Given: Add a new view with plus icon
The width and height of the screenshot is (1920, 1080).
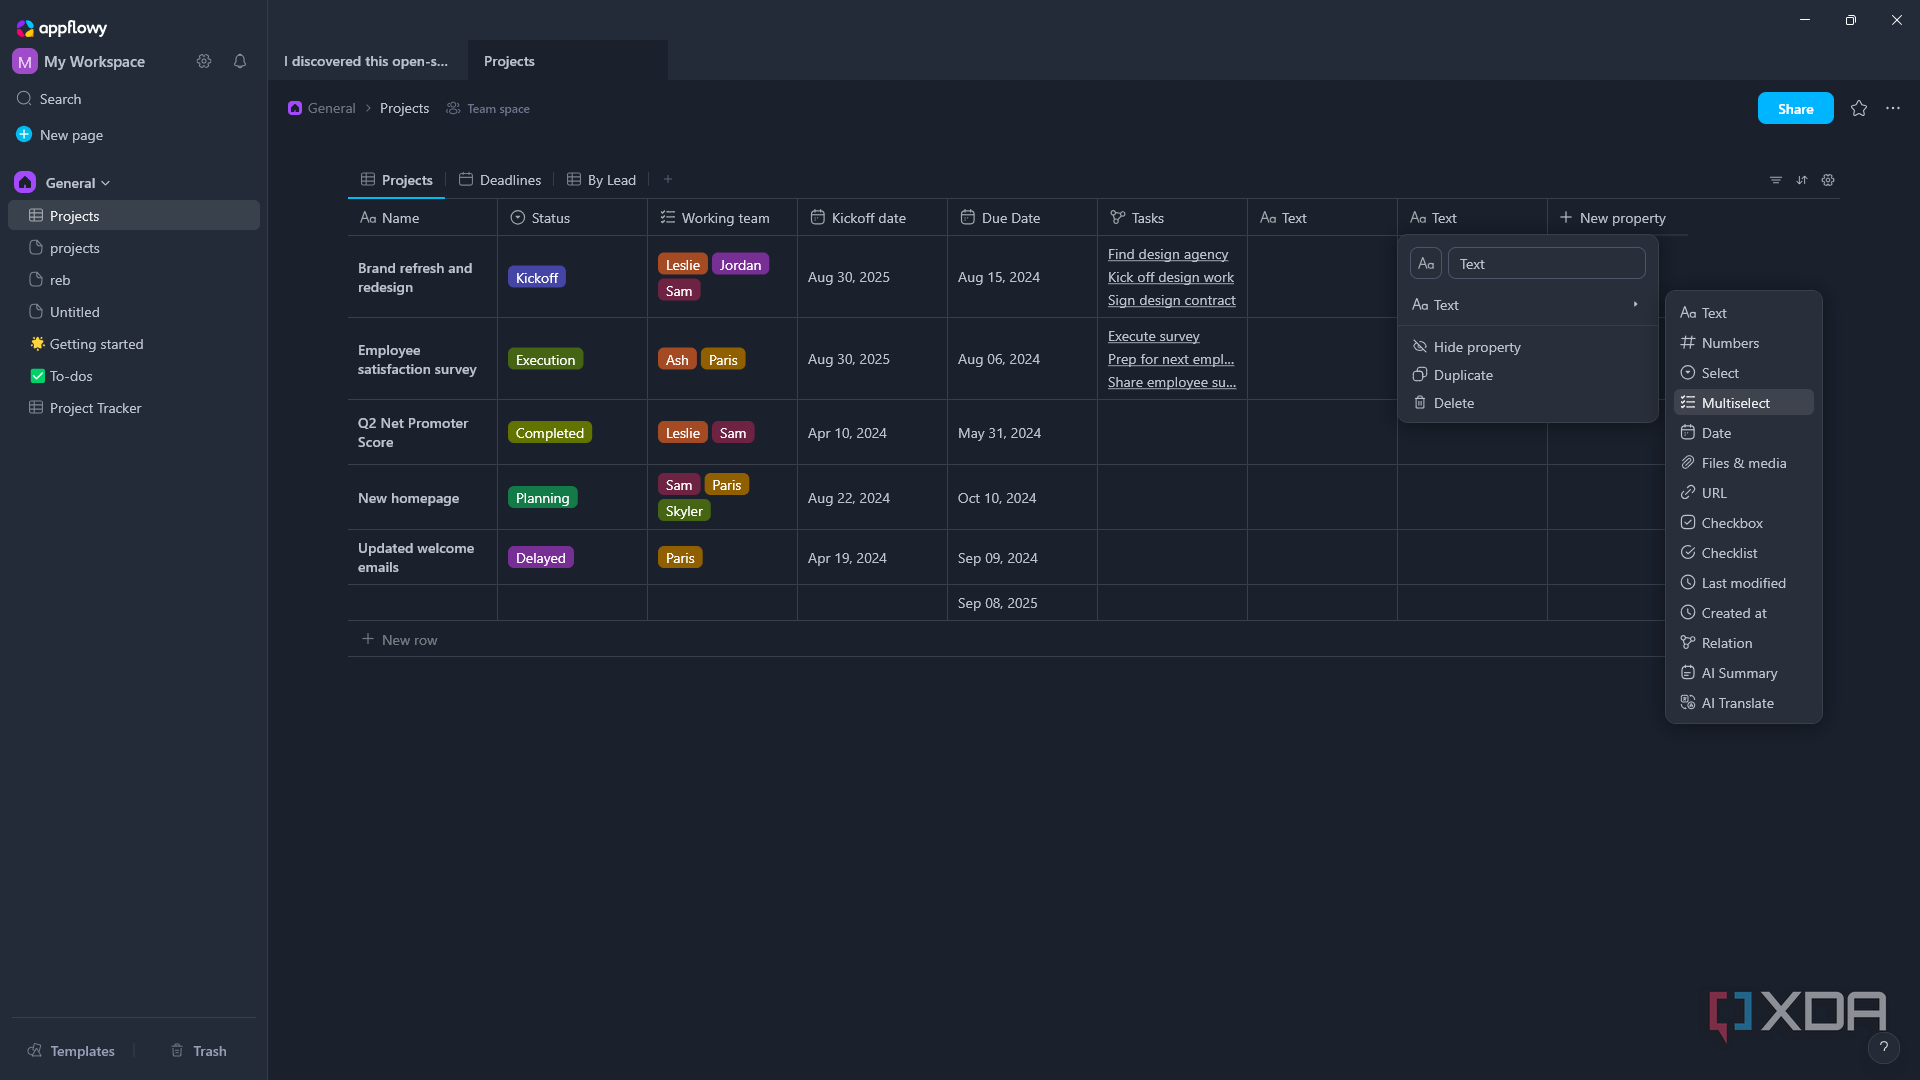Looking at the screenshot, I should (668, 179).
